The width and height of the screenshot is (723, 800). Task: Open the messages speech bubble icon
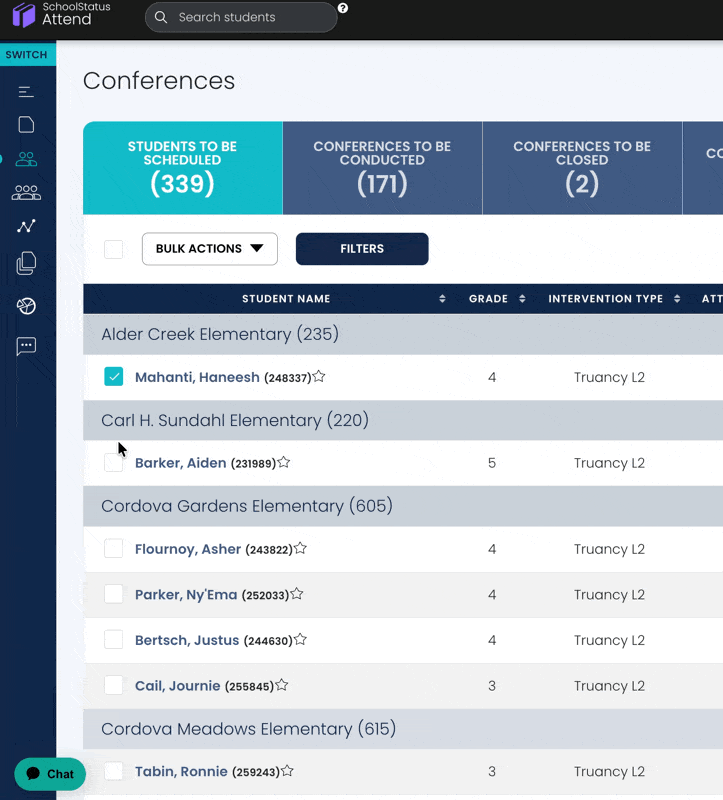click(x=26, y=346)
